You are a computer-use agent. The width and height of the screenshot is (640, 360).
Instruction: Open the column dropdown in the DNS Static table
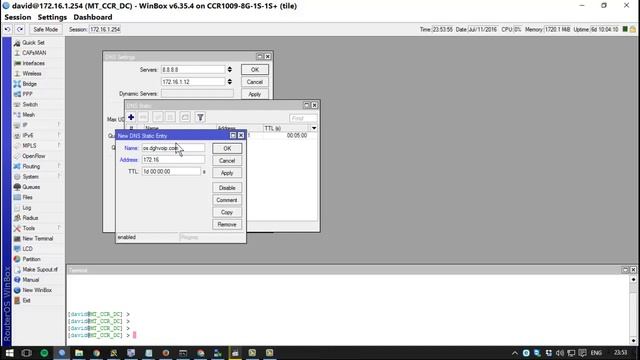(314, 128)
